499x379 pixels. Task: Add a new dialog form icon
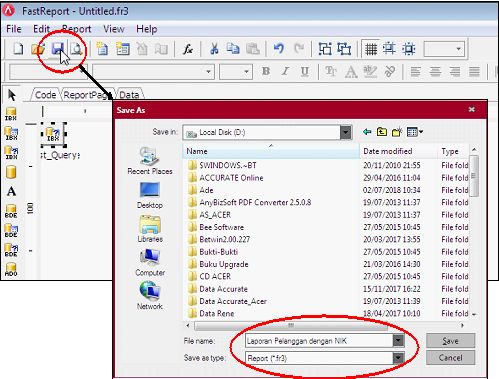123,49
